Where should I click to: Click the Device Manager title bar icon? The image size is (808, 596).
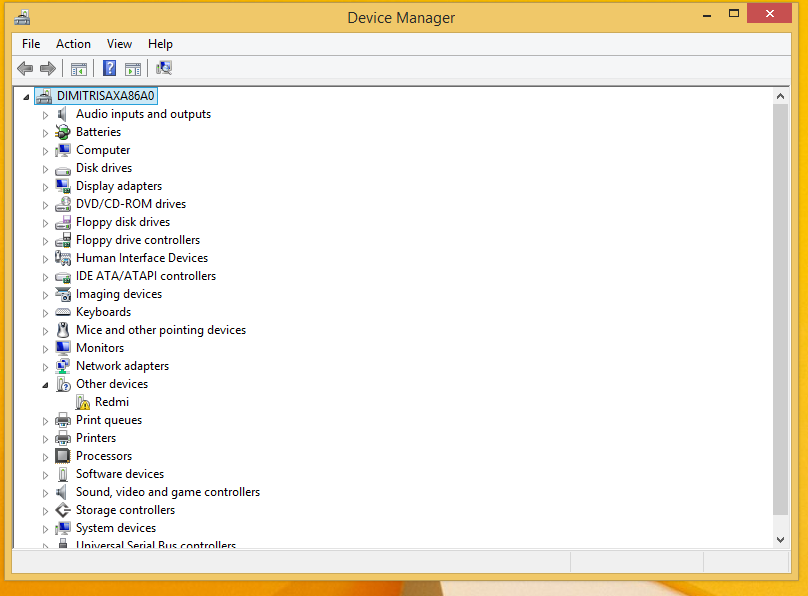22,17
